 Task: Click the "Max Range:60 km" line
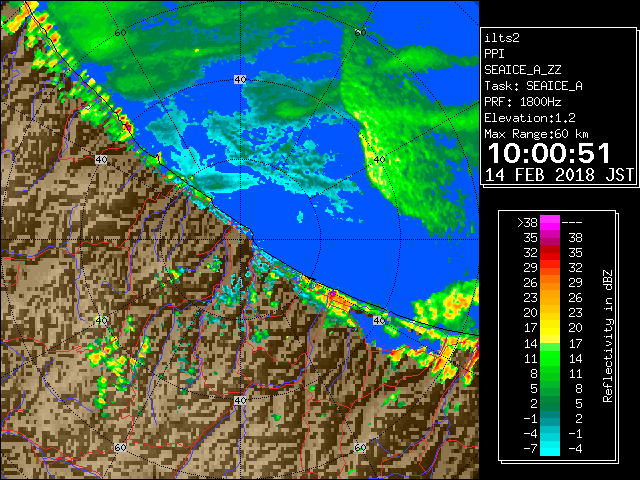537,134
